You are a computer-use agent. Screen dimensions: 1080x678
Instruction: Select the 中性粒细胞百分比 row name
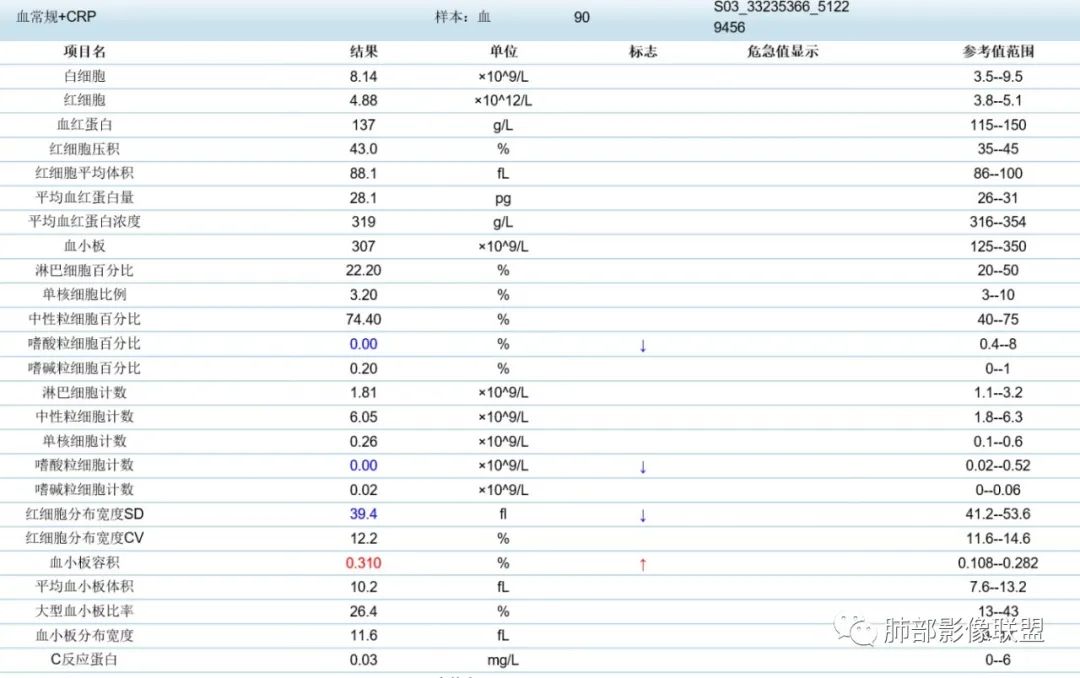pyautogui.click(x=85, y=320)
